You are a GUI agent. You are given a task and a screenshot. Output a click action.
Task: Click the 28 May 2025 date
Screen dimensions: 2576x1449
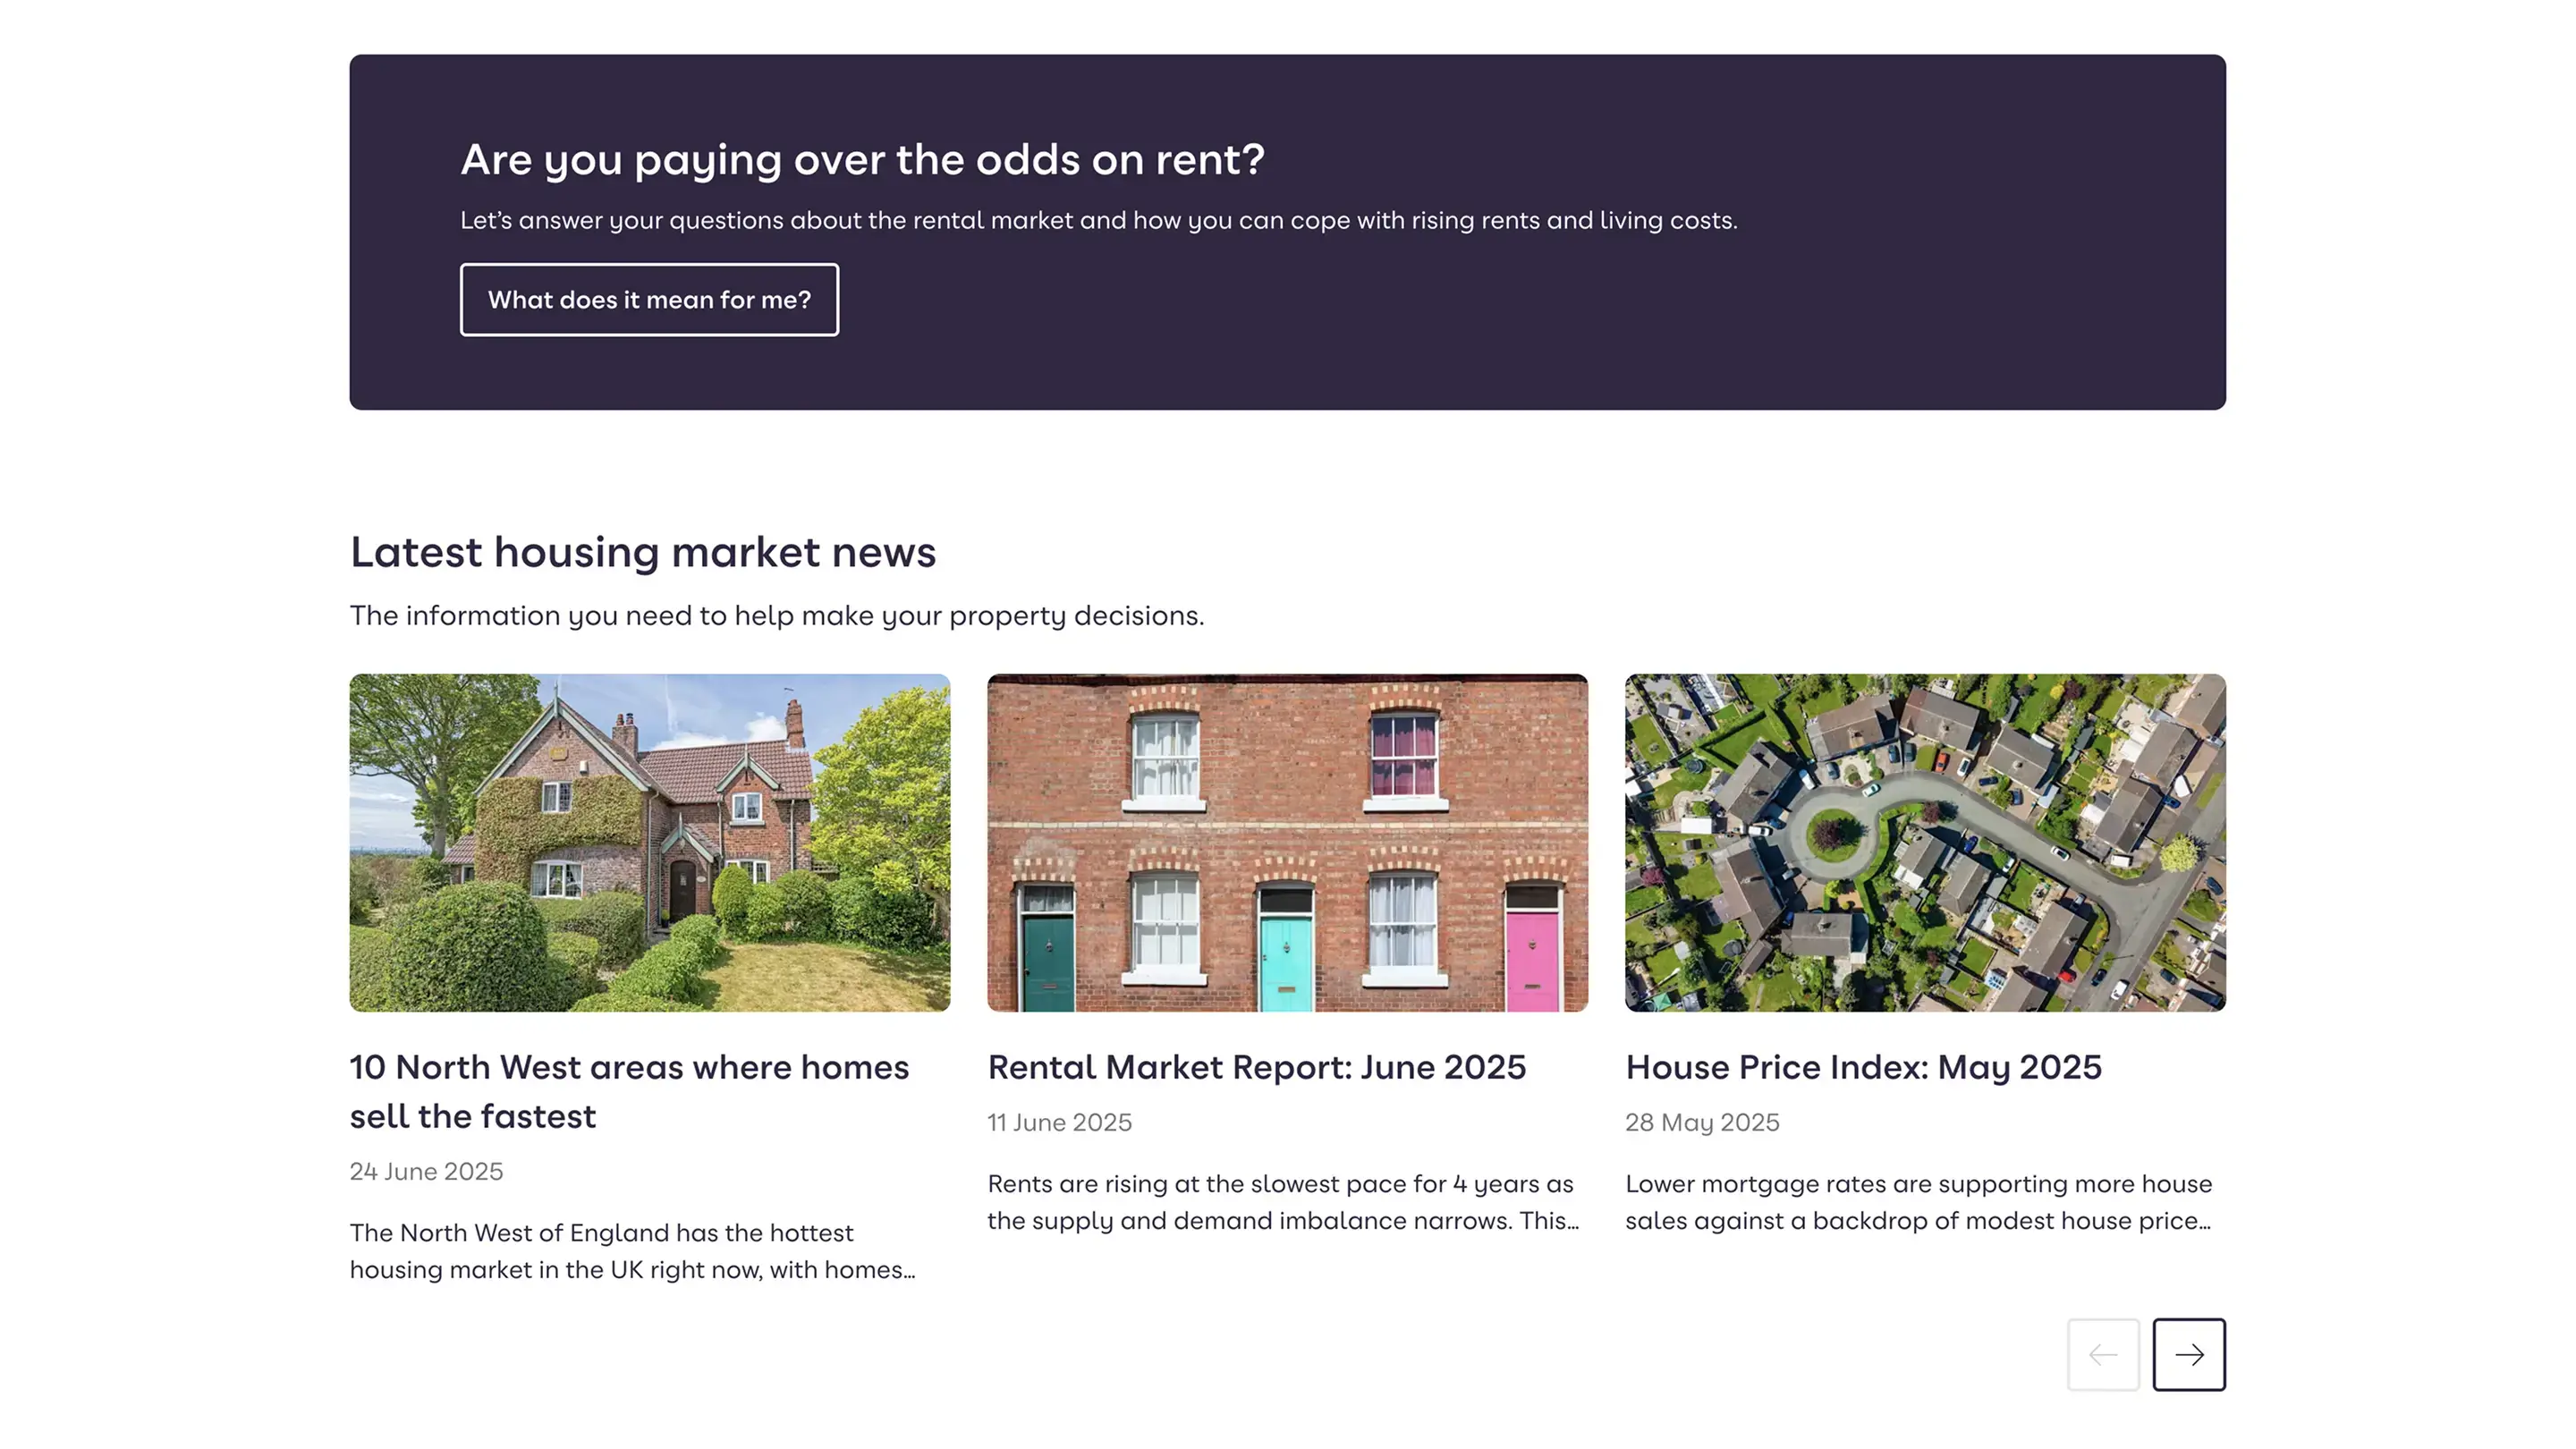[1701, 1122]
